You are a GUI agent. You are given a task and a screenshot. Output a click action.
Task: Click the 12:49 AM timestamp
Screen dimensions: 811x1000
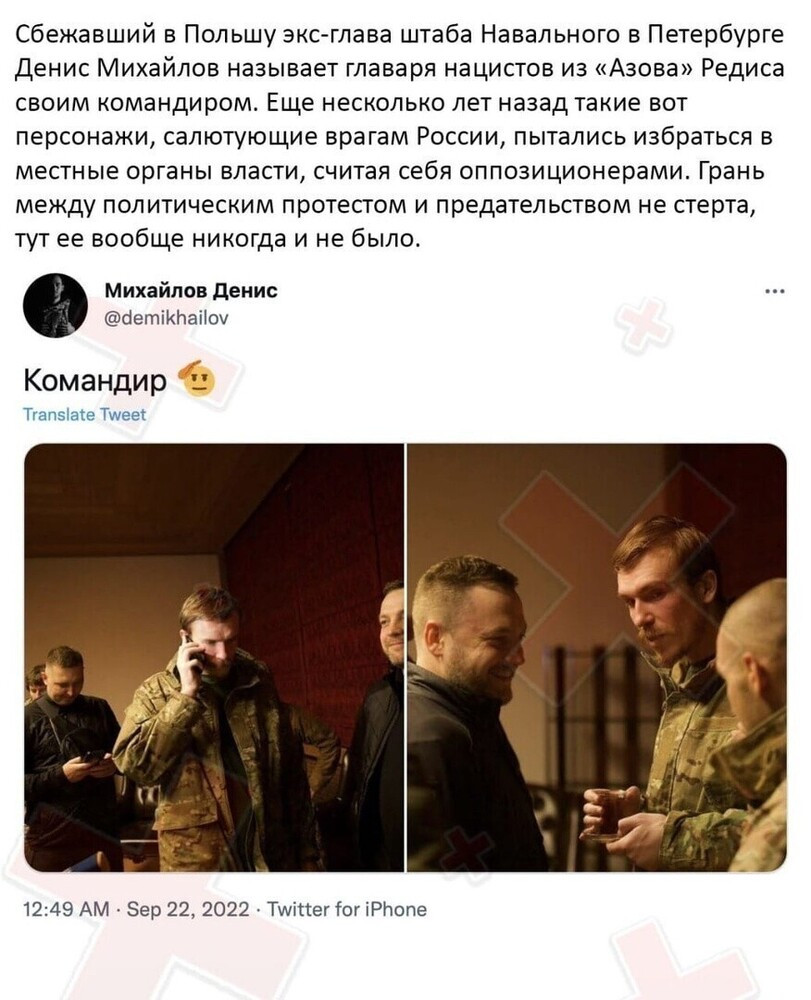[66, 909]
